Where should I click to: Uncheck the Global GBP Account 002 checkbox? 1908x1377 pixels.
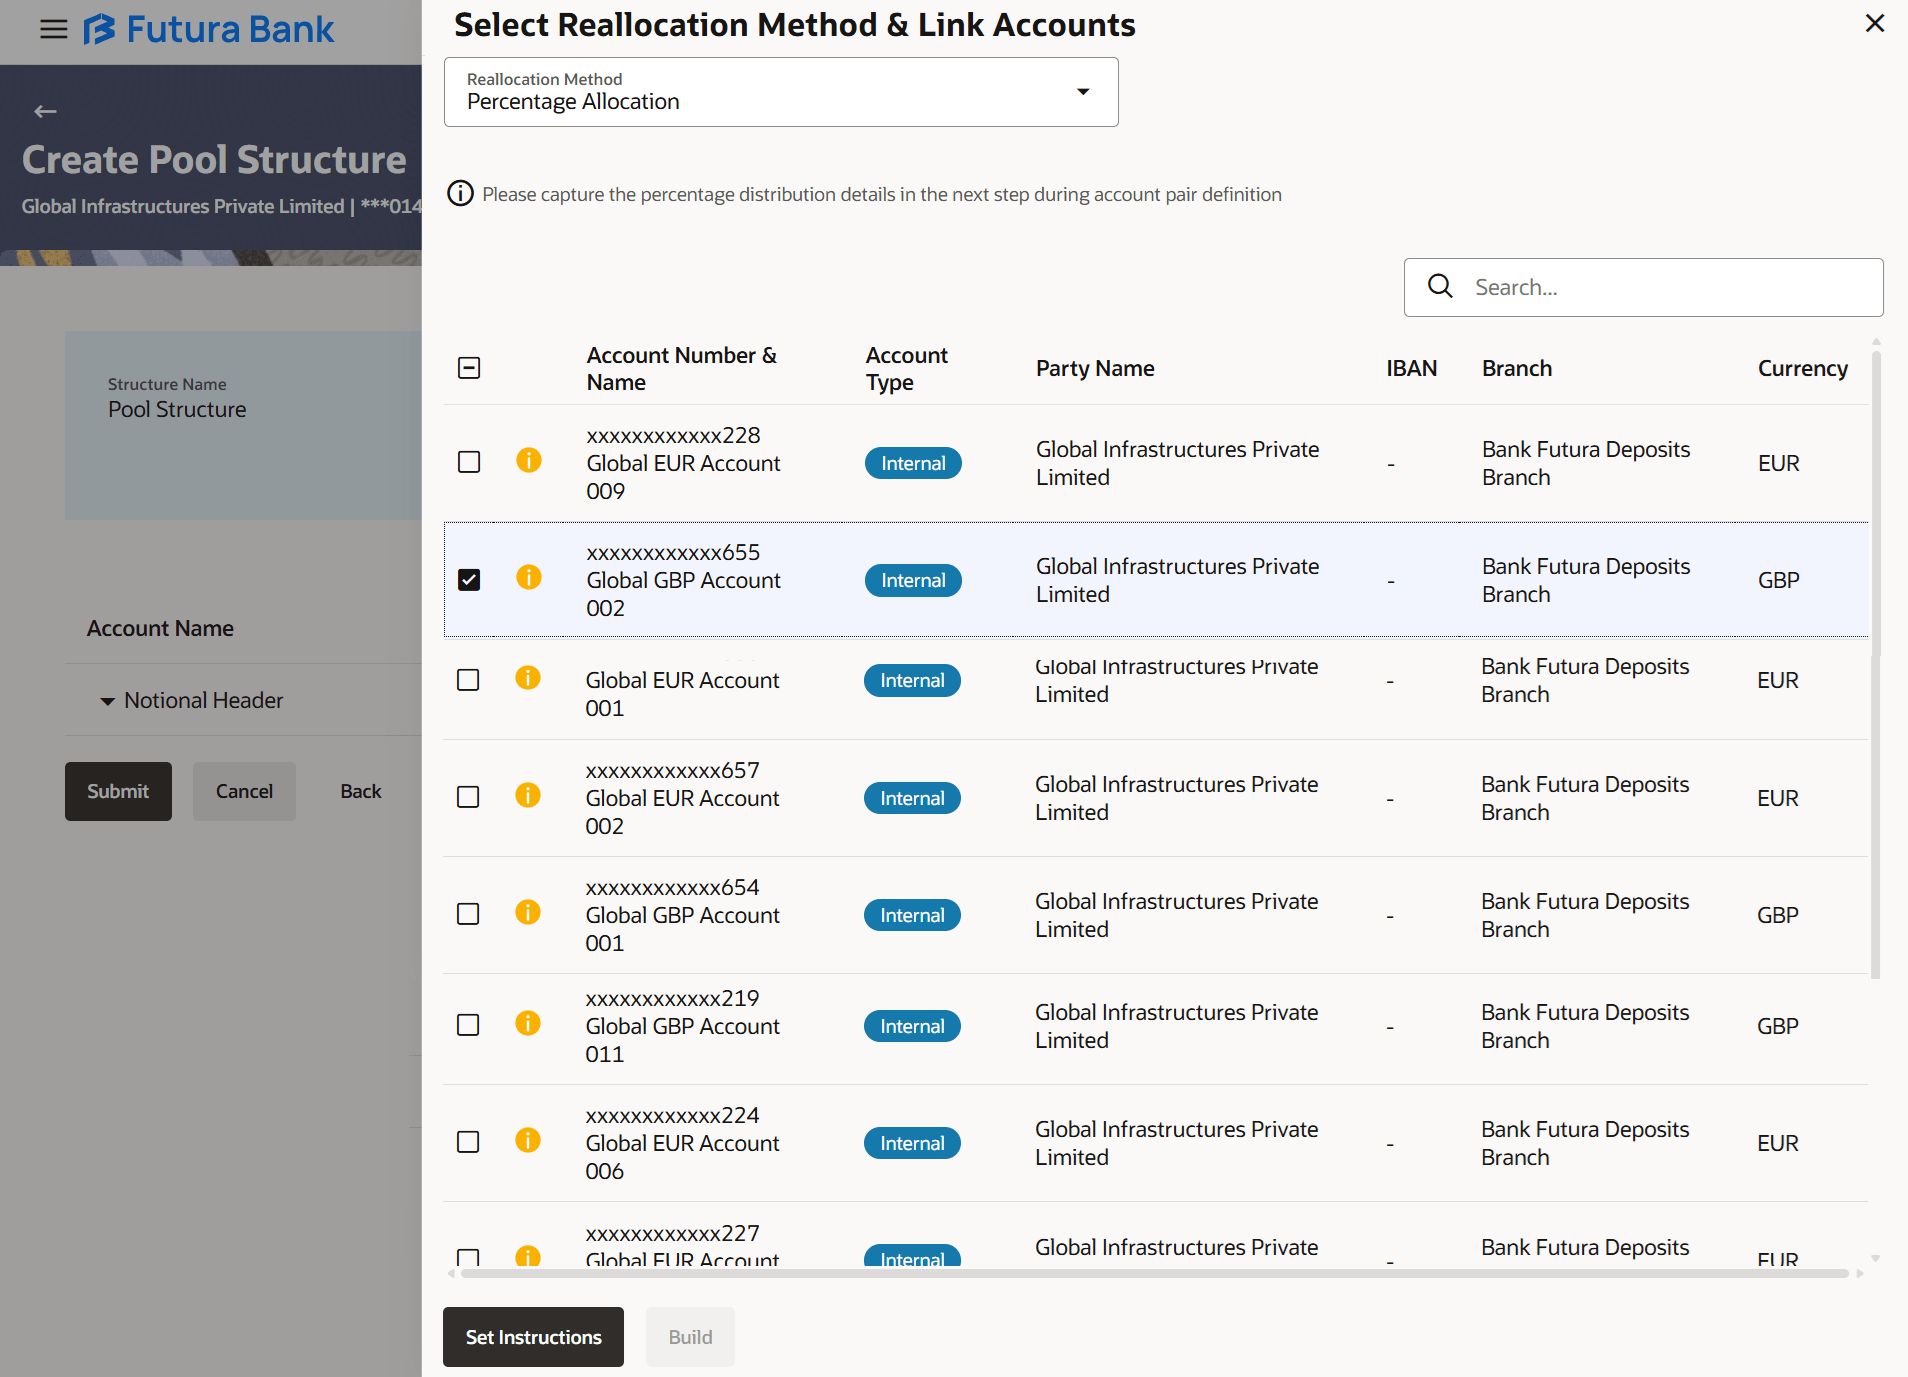pos(469,580)
